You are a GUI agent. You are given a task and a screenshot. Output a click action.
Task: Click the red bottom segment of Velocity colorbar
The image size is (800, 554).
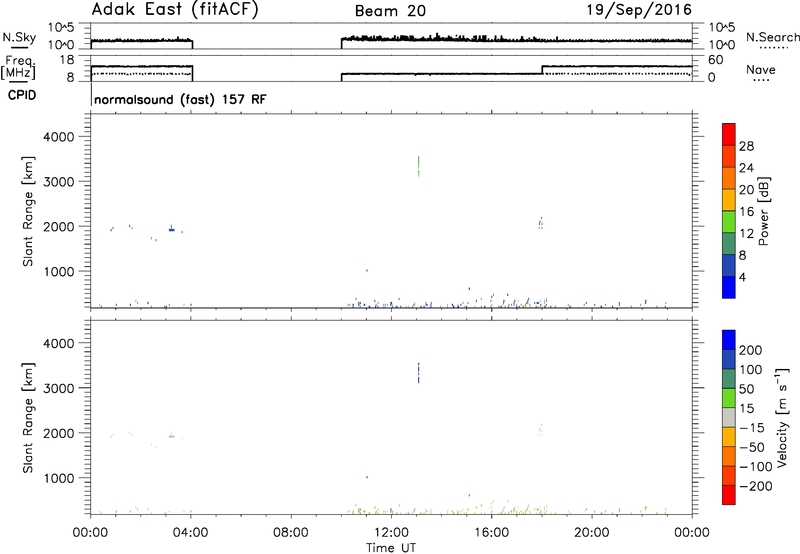[x=729, y=495]
